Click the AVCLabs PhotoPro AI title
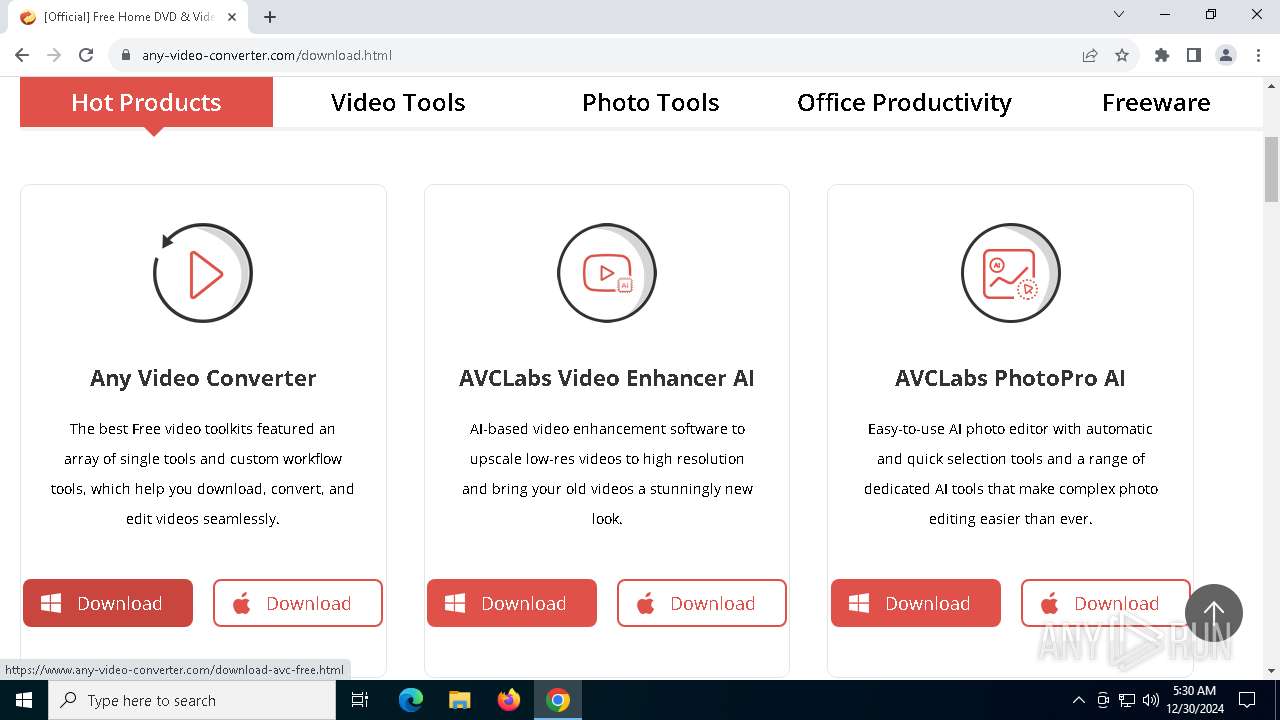This screenshot has height=720, width=1280. pyautogui.click(x=1010, y=378)
